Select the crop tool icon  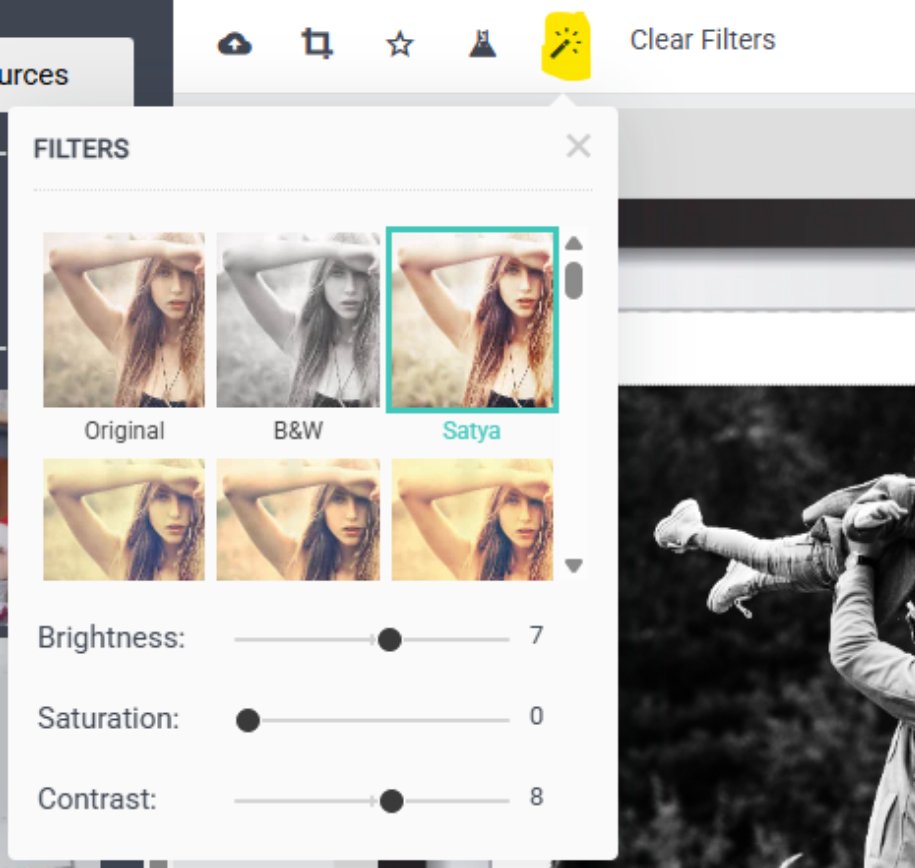point(317,43)
